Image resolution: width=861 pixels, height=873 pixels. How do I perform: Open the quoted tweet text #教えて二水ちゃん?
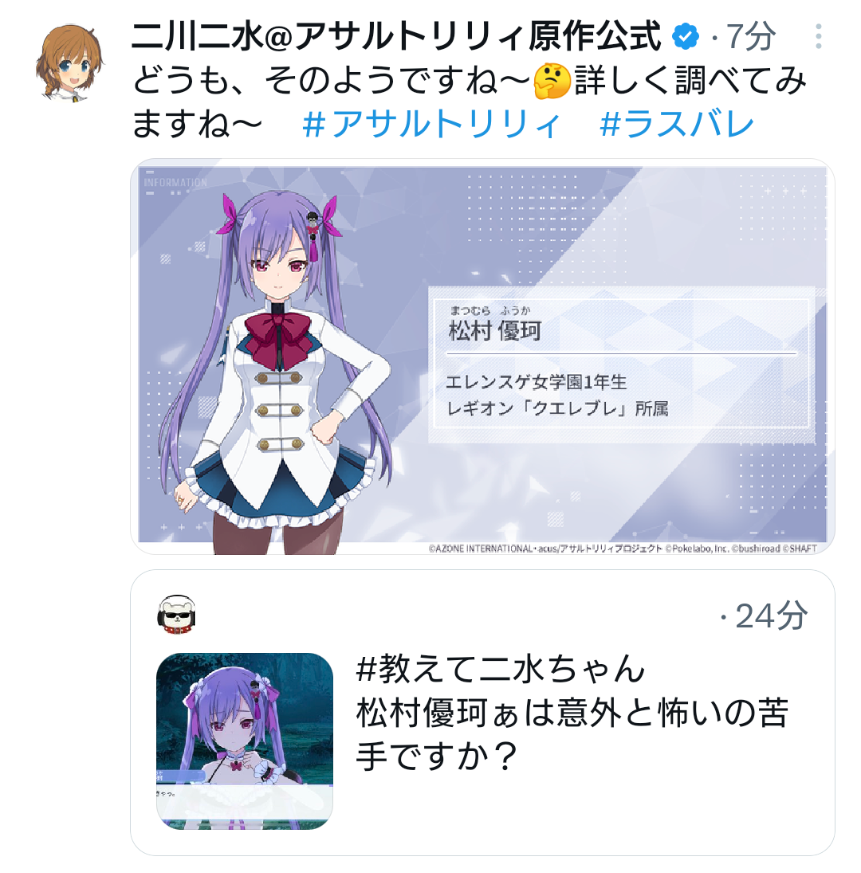pyautogui.click(x=500, y=669)
